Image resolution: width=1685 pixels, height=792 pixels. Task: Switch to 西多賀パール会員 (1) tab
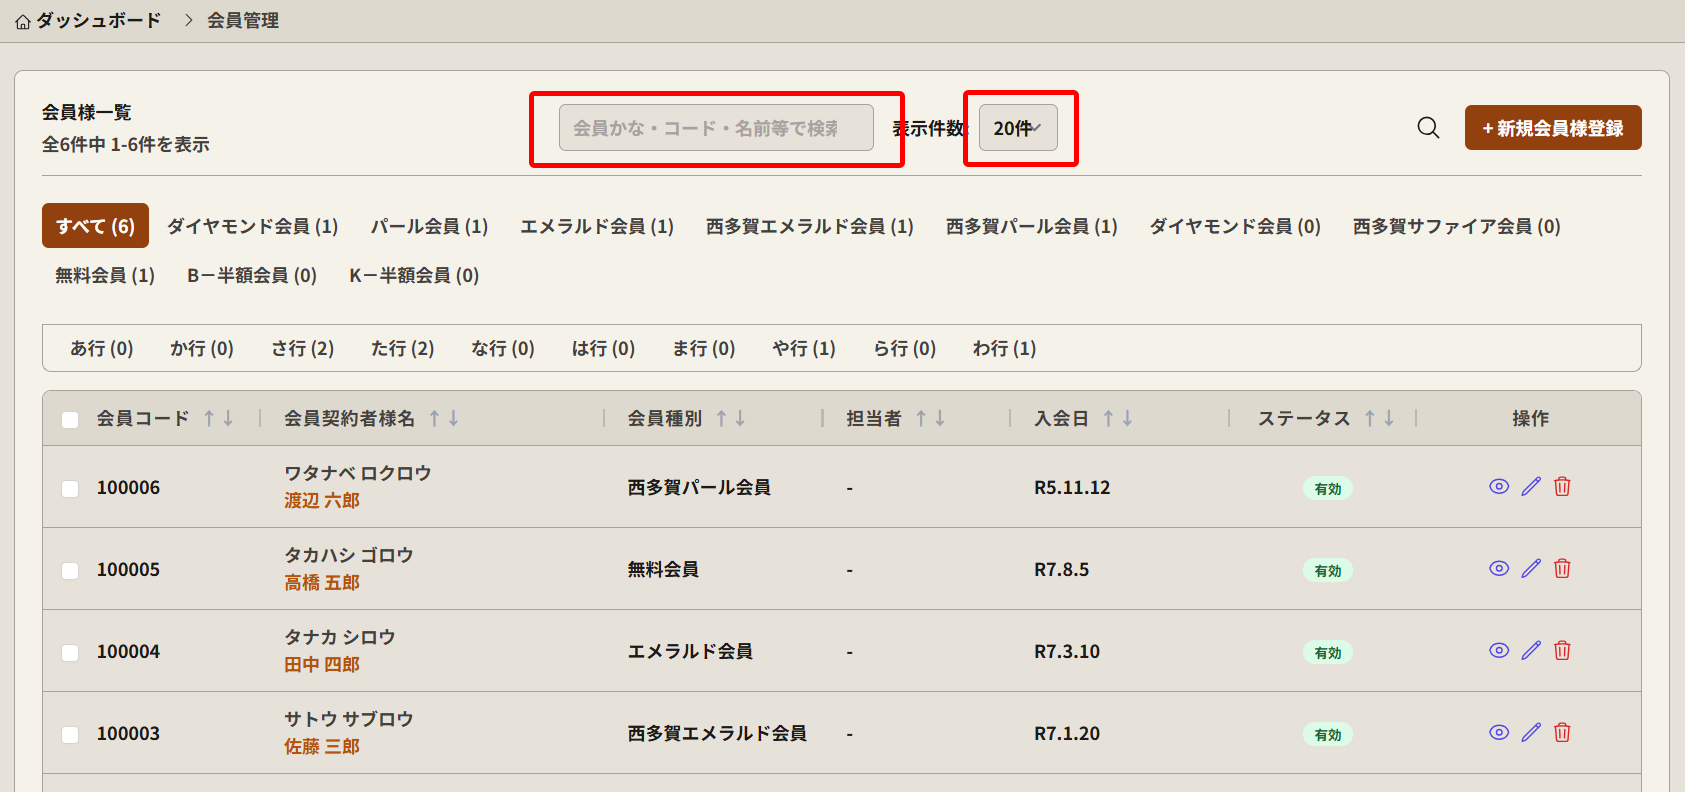point(1031,227)
